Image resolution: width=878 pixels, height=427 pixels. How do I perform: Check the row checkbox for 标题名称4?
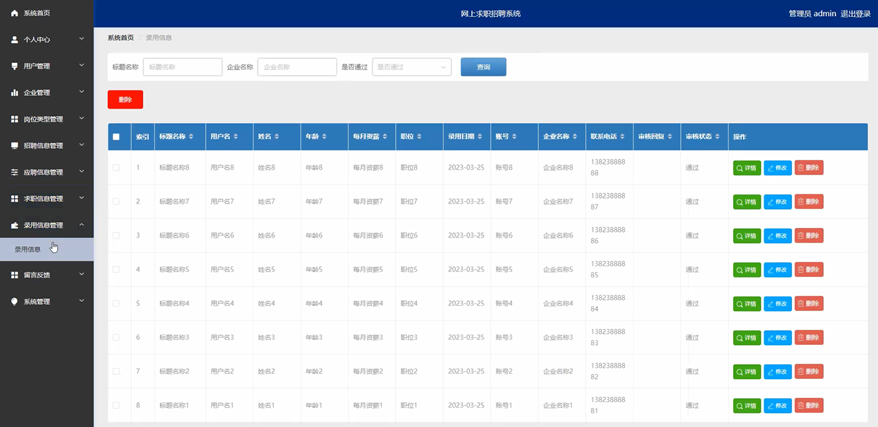(x=116, y=303)
